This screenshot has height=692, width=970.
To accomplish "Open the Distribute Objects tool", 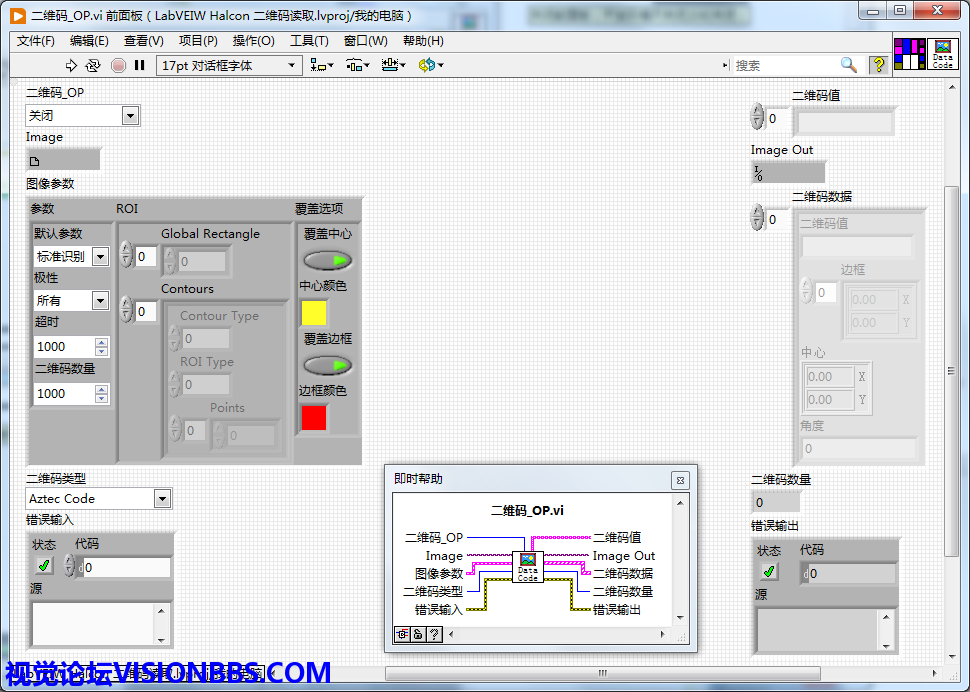I will click(x=357, y=65).
